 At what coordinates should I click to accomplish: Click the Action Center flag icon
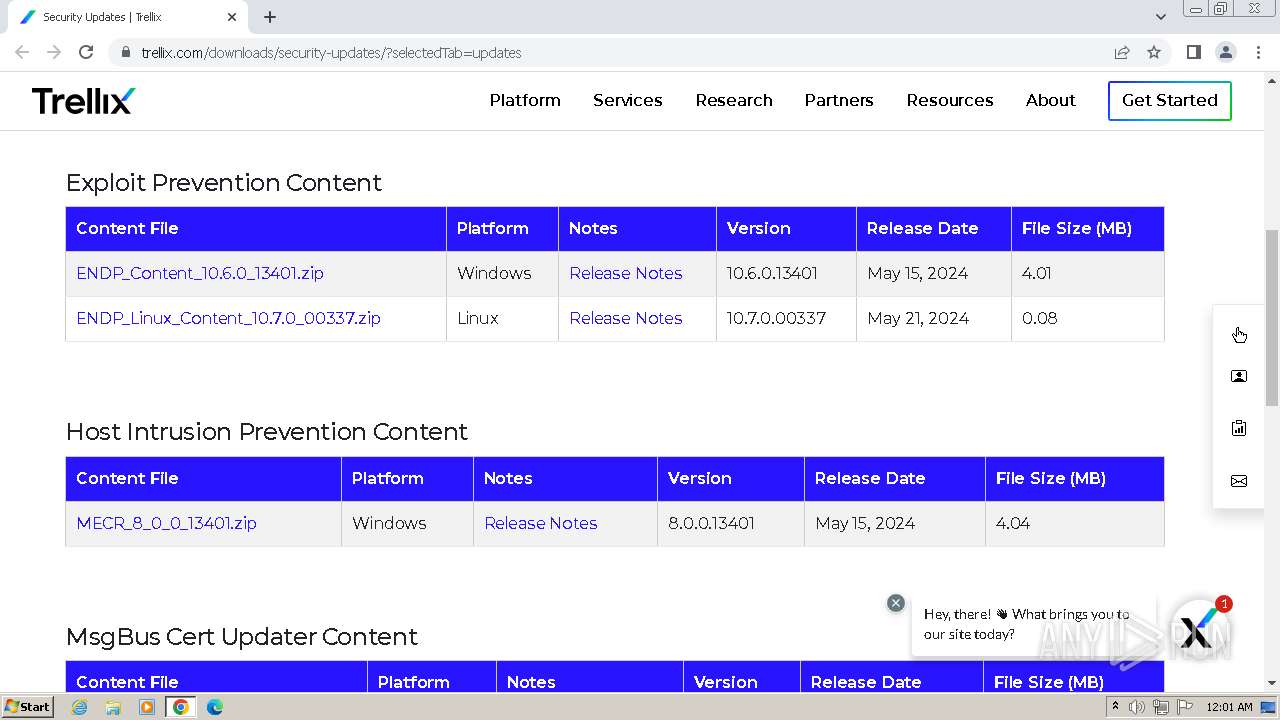(1185, 707)
